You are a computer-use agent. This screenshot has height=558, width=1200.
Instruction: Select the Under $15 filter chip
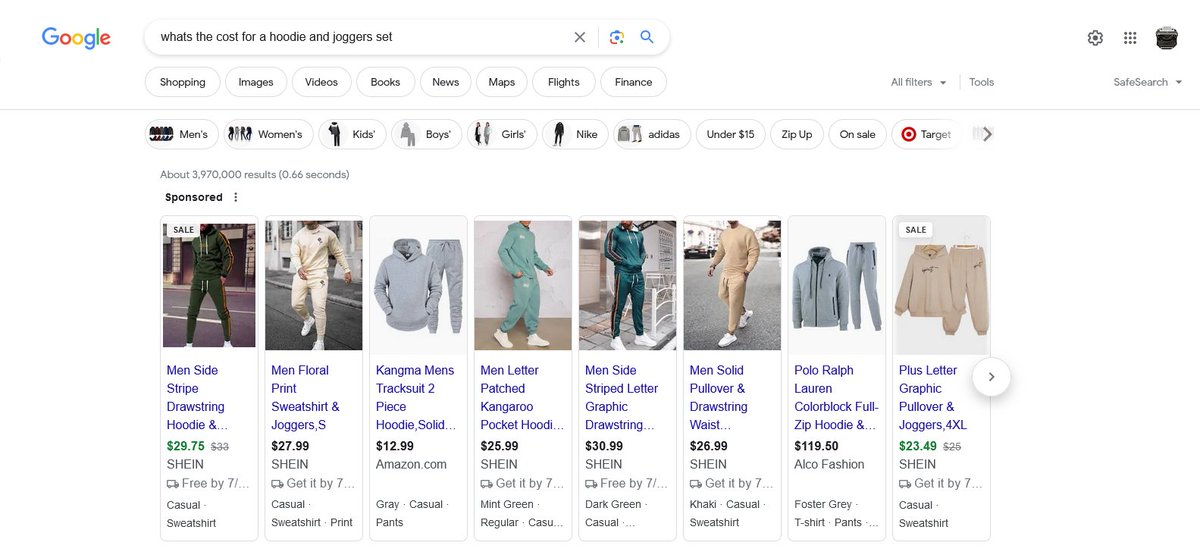tap(730, 134)
